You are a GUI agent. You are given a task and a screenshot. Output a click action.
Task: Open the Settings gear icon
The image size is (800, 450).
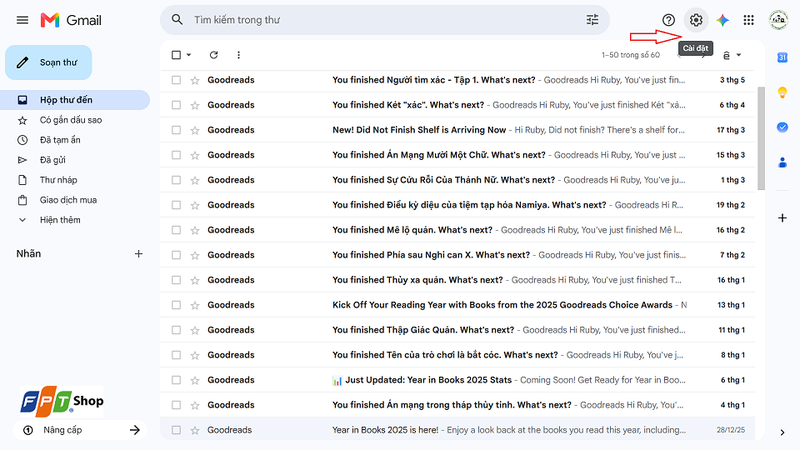[696, 20]
